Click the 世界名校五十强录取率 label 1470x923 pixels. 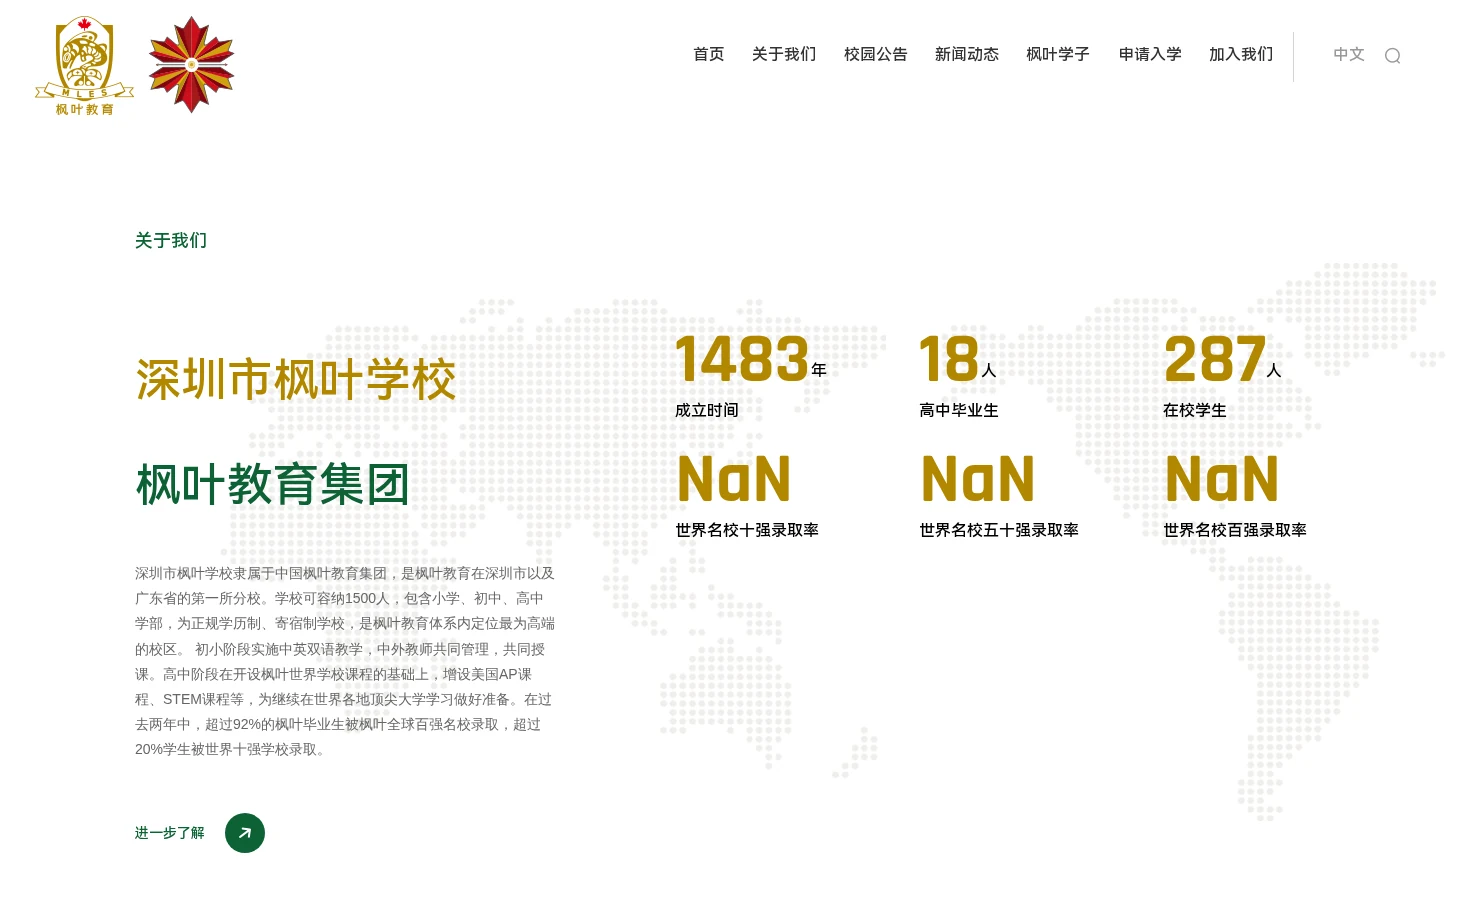pos(999,530)
